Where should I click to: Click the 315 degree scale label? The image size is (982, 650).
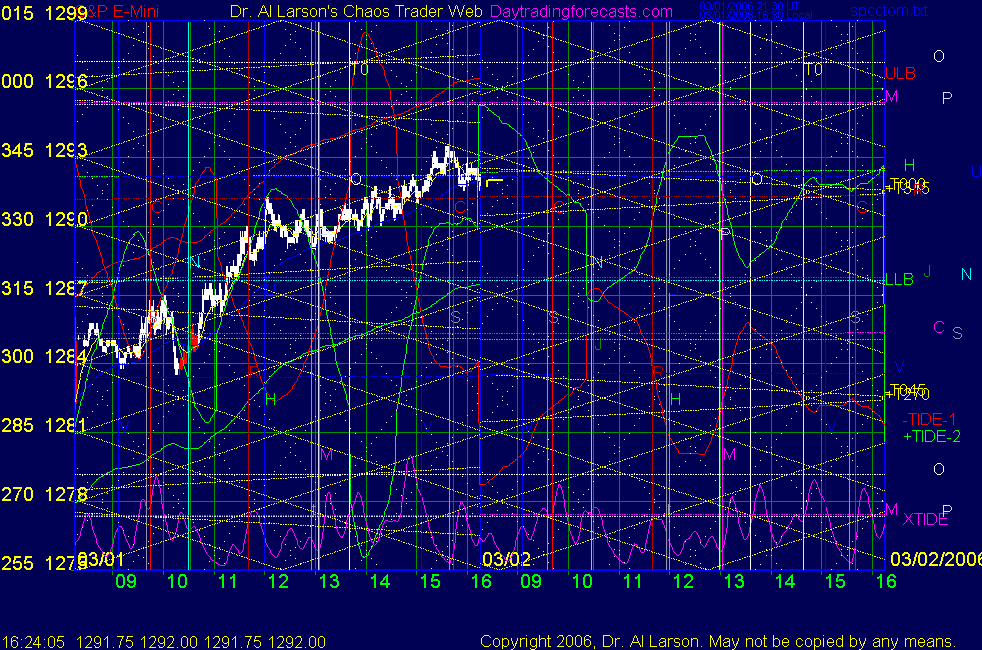(17, 288)
